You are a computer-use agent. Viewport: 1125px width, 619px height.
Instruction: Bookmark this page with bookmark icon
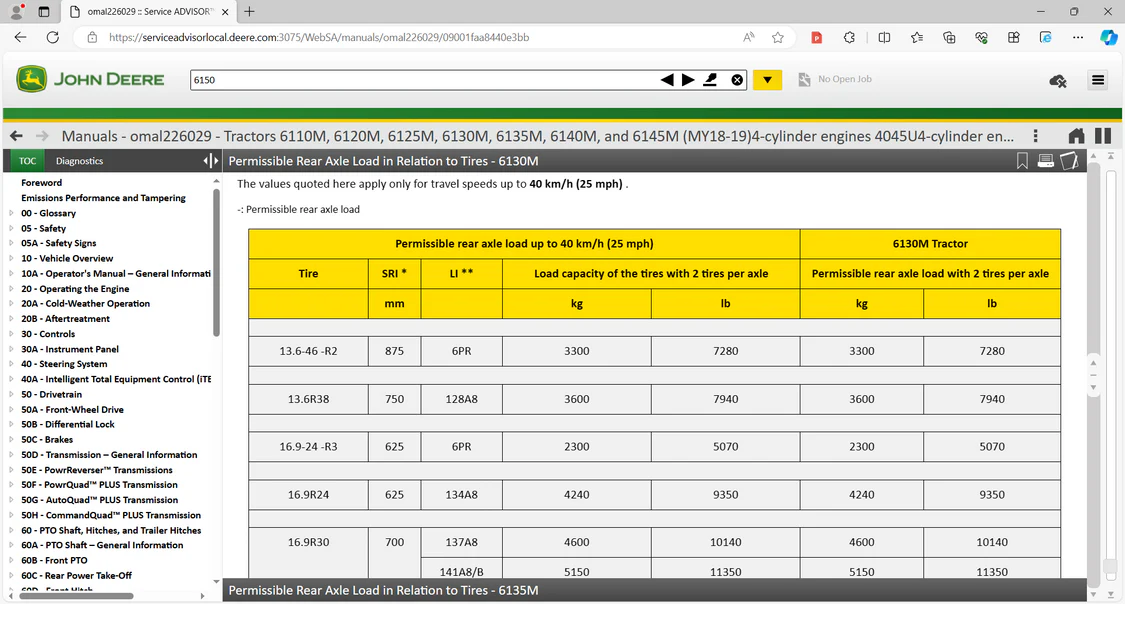[x=1022, y=161]
